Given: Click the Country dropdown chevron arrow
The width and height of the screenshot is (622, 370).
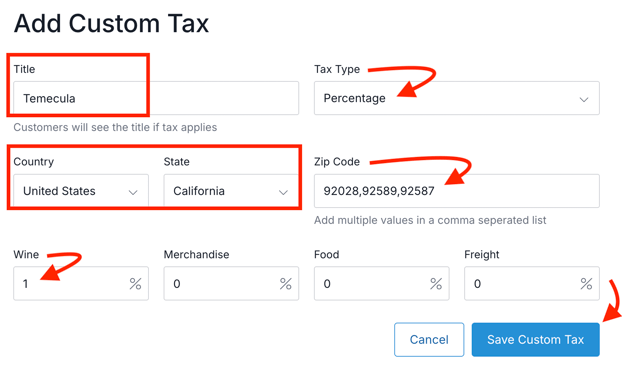Looking at the screenshot, I should click(x=133, y=192).
